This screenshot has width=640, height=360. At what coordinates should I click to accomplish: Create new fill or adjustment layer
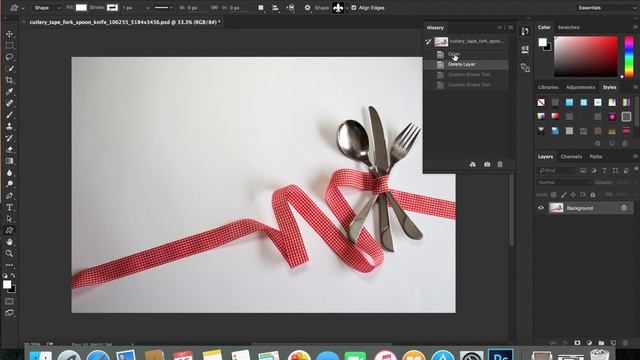pyautogui.click(x=589, y=343)
